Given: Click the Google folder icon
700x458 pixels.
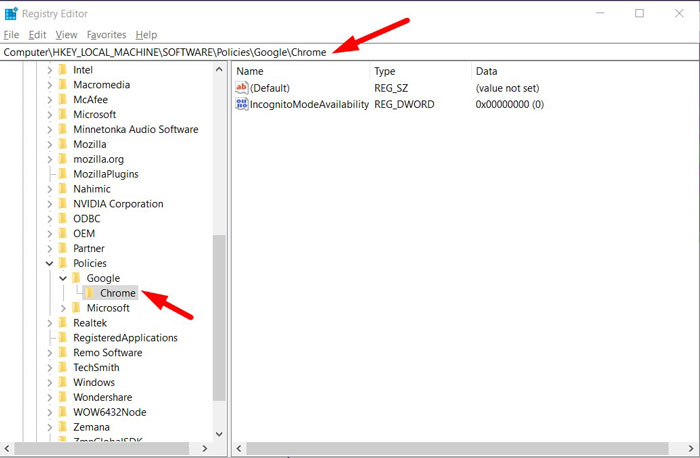Looking at the screenshot, I should click(76, 278).
